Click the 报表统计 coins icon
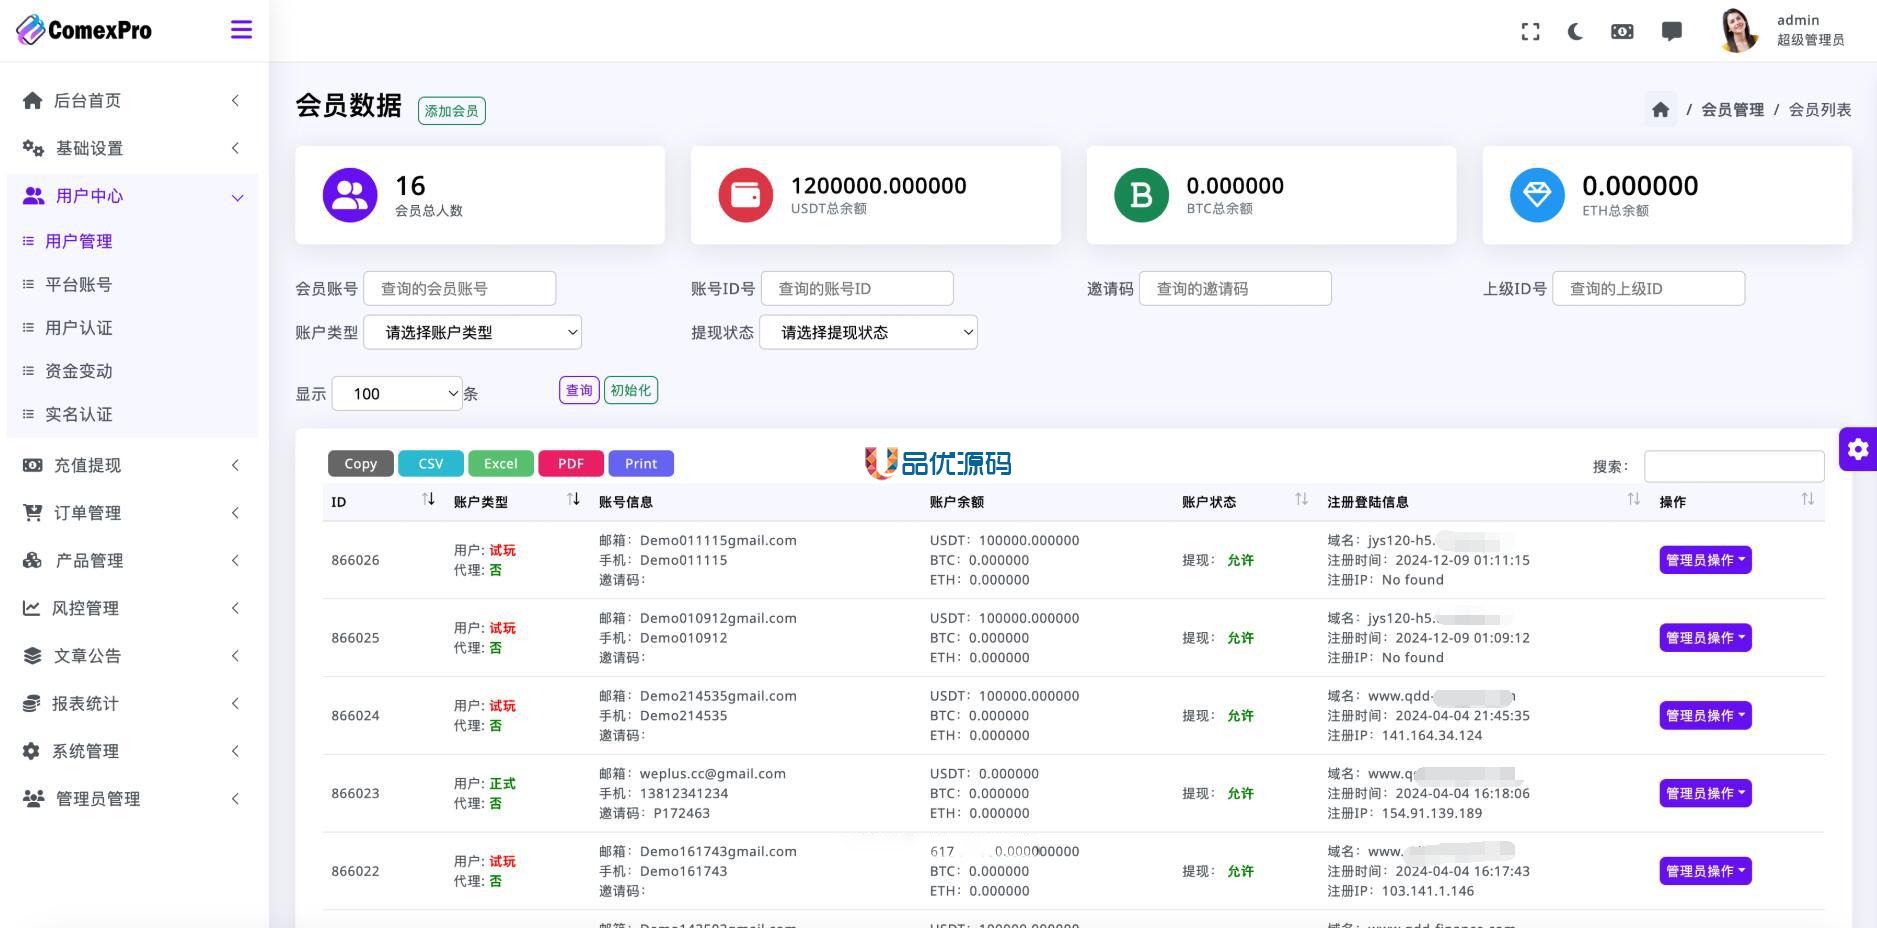Screen dimensions: 1877x928 pyautogui.click(x=32, y=704)
